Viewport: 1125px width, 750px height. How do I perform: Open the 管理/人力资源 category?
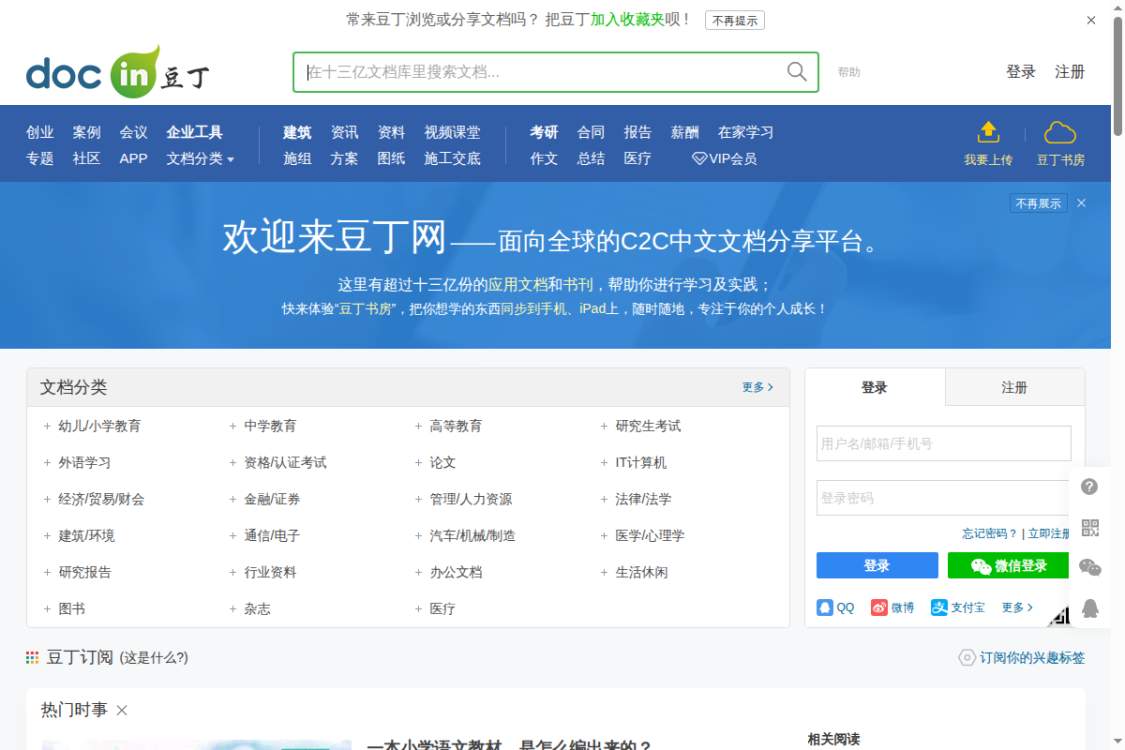point(471,500)
